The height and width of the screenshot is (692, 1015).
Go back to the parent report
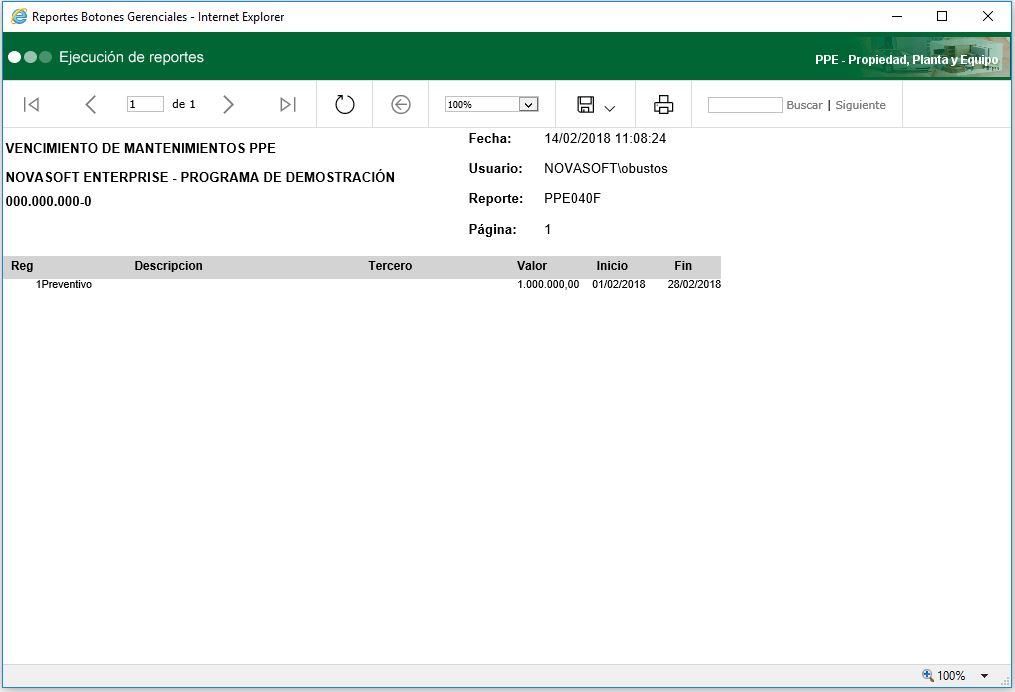click(x=401, y=104)
